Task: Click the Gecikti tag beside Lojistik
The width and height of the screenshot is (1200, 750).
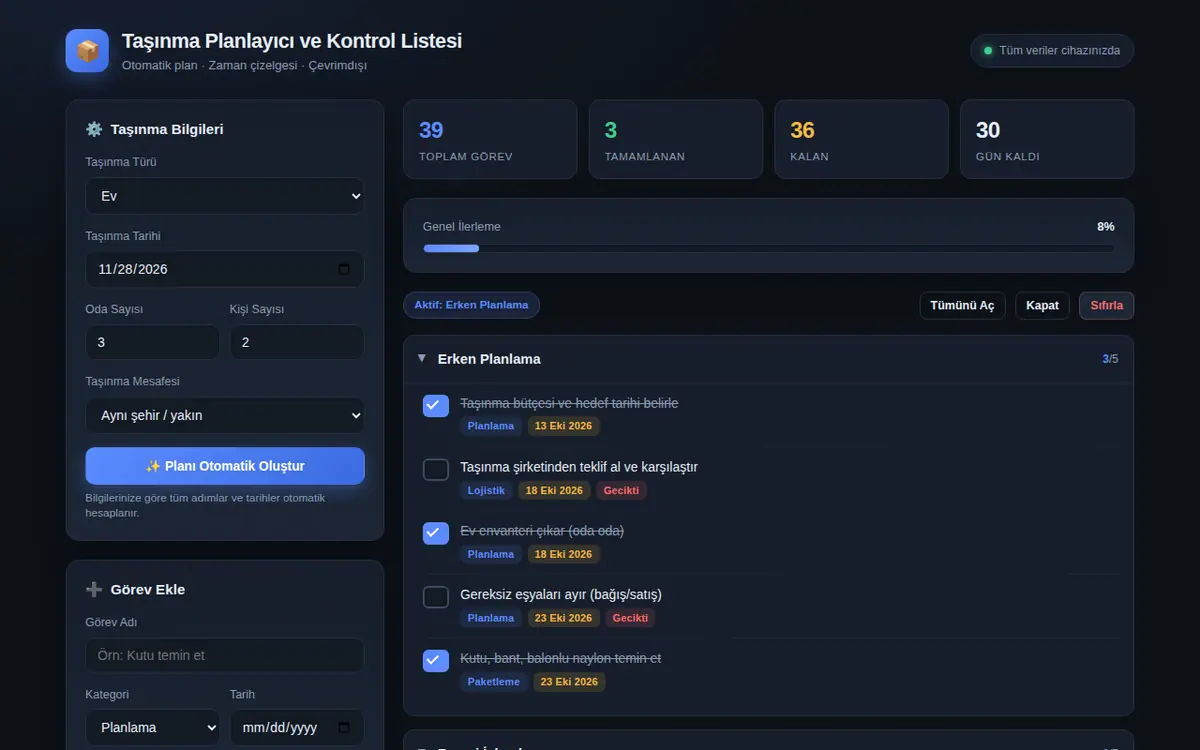Action: point(622,490)
